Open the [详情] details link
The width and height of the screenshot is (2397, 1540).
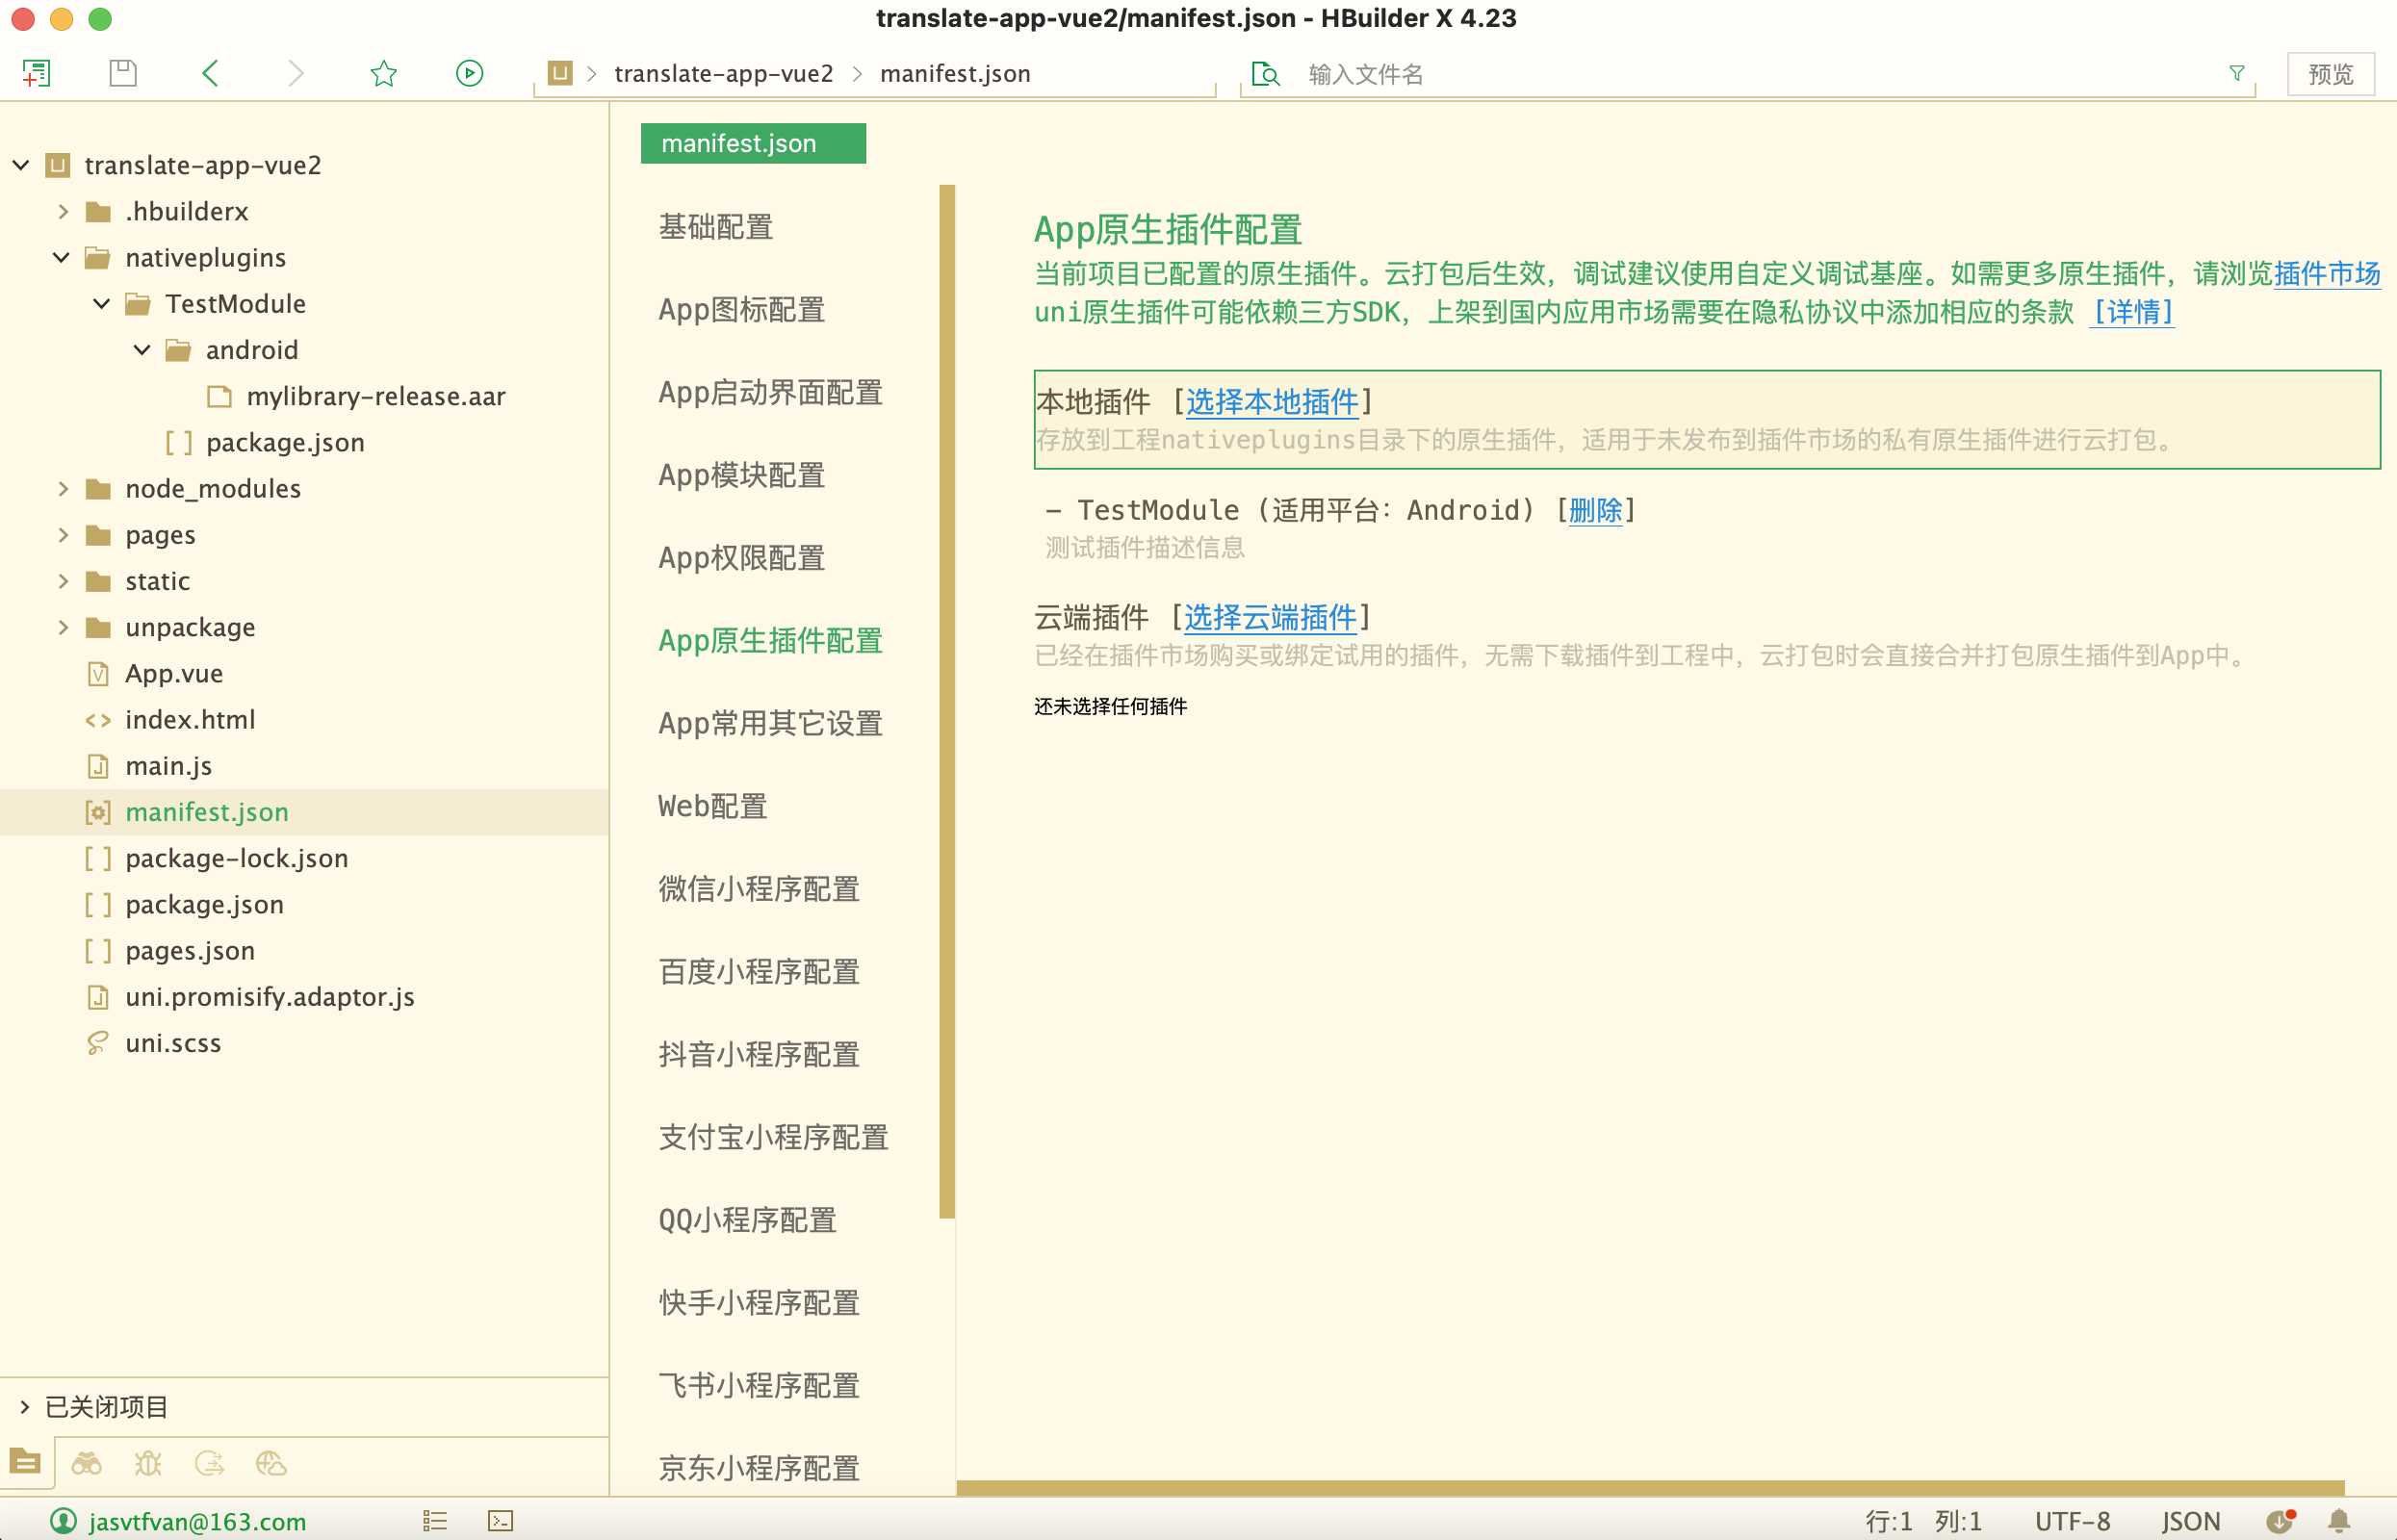(x=2133, y=312)
